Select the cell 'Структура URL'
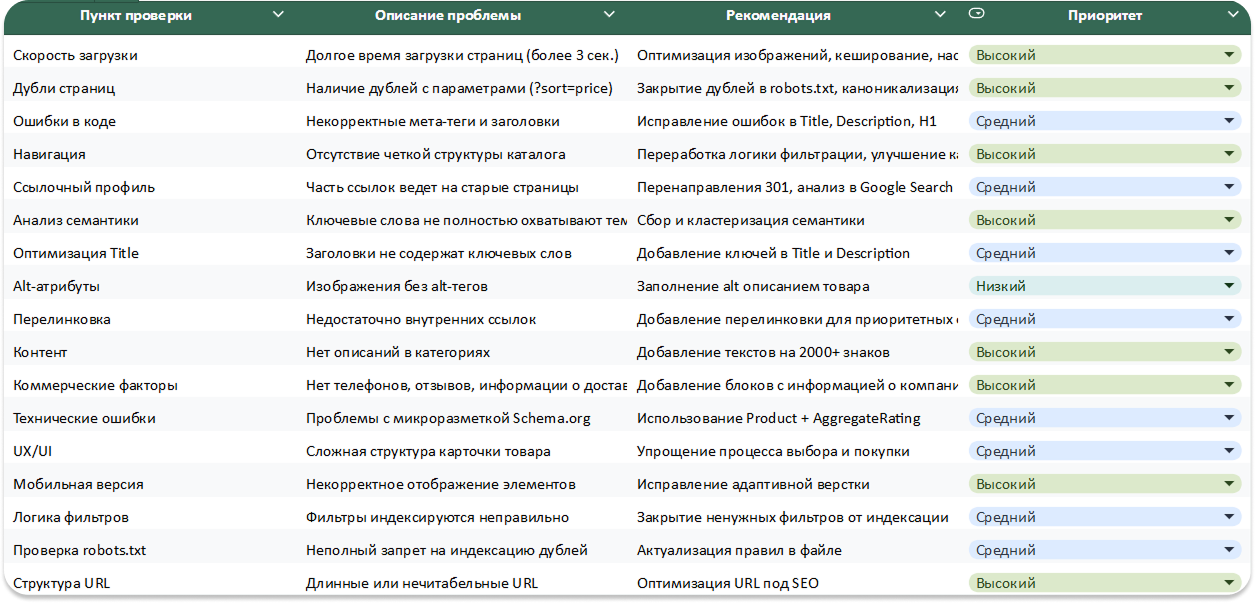Viewport: 1255px width, 603px height. coord(61,583)
